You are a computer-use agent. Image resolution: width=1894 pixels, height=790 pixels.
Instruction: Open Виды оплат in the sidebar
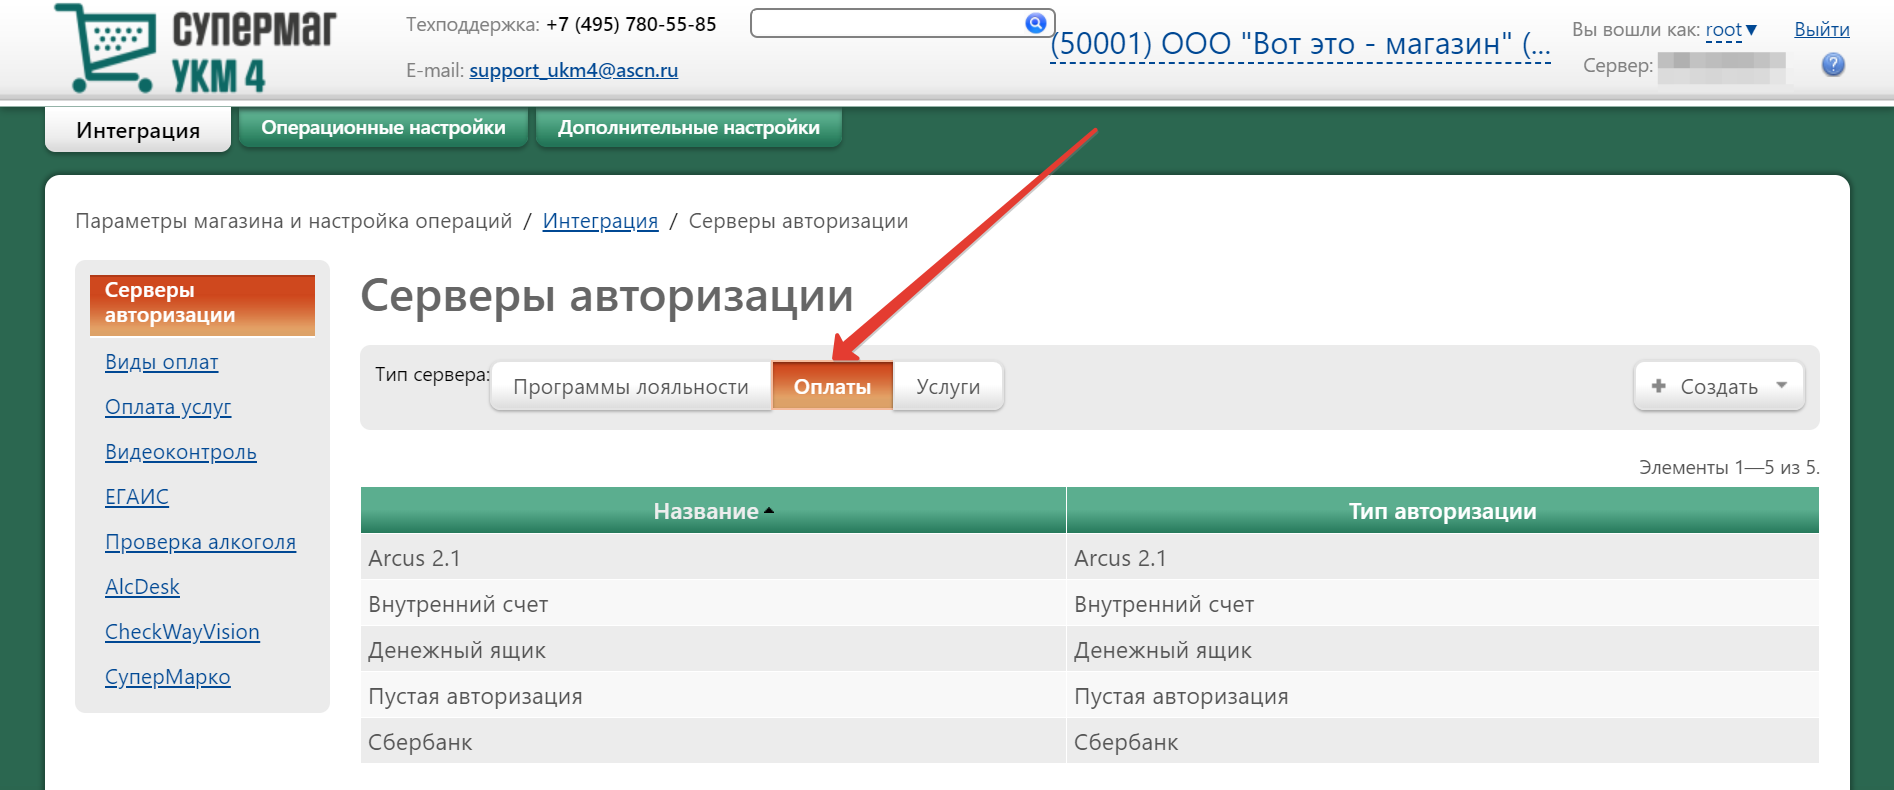tap(161, 362)
